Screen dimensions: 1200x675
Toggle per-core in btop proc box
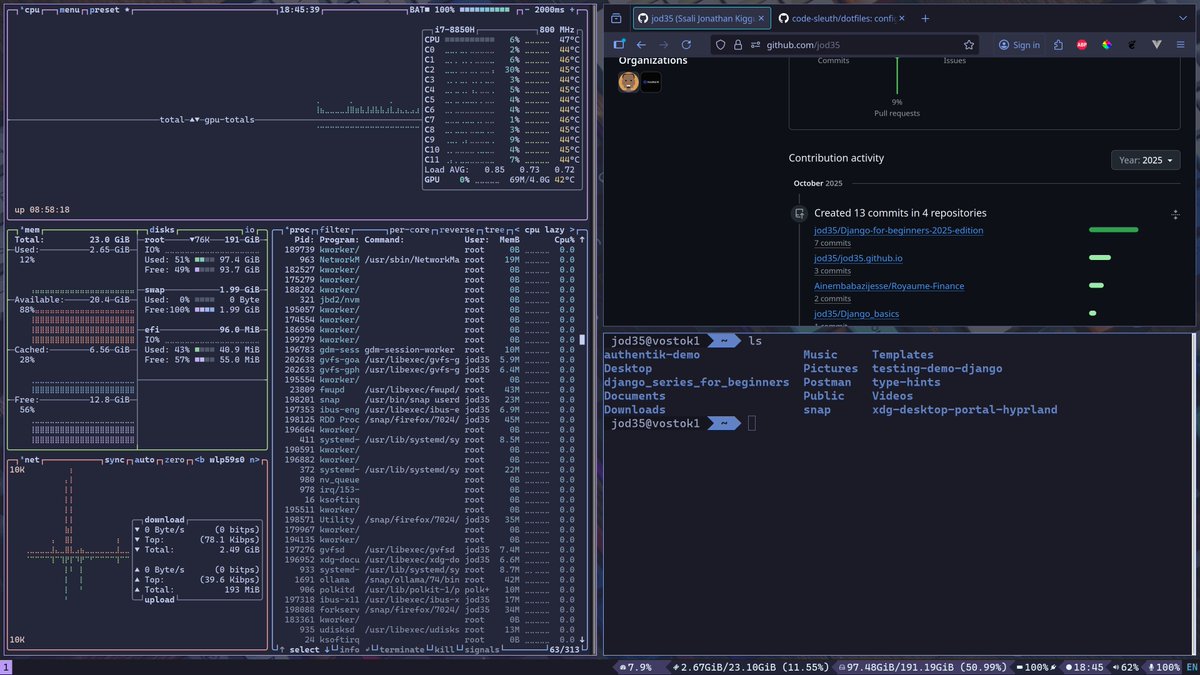click(410, 229)
